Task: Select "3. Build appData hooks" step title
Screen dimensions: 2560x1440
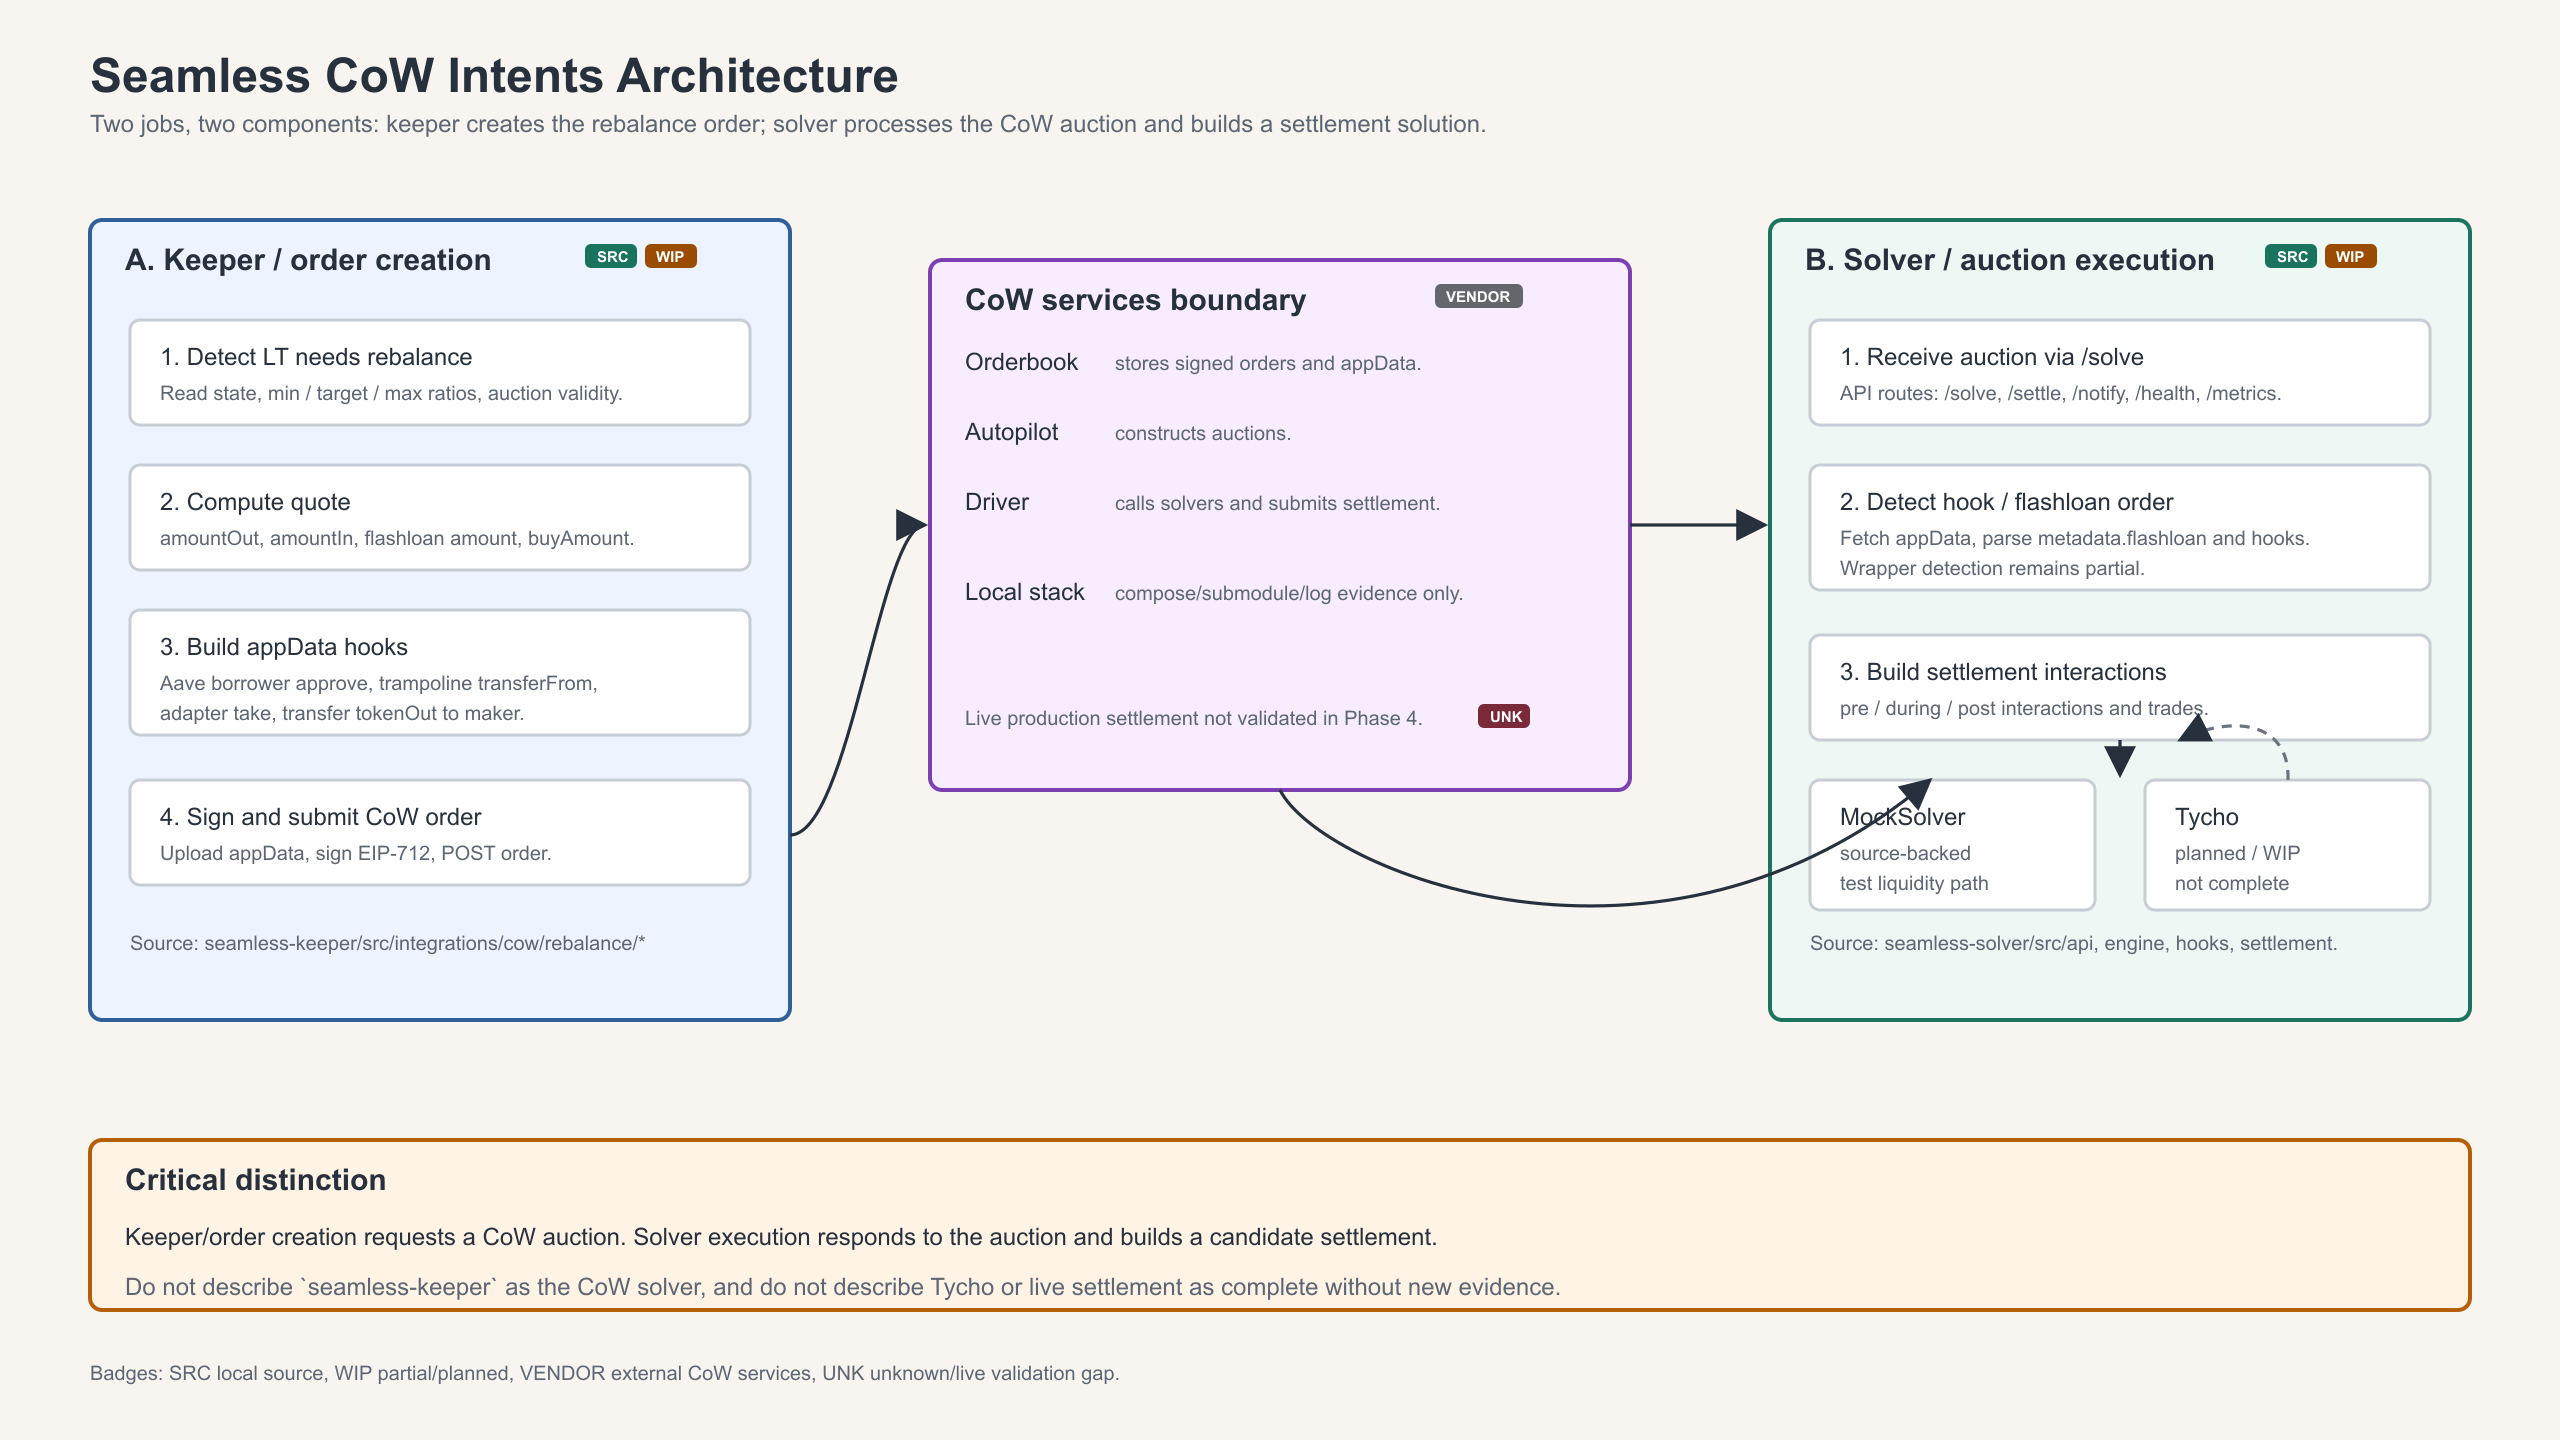Action: tap(284, 647)
